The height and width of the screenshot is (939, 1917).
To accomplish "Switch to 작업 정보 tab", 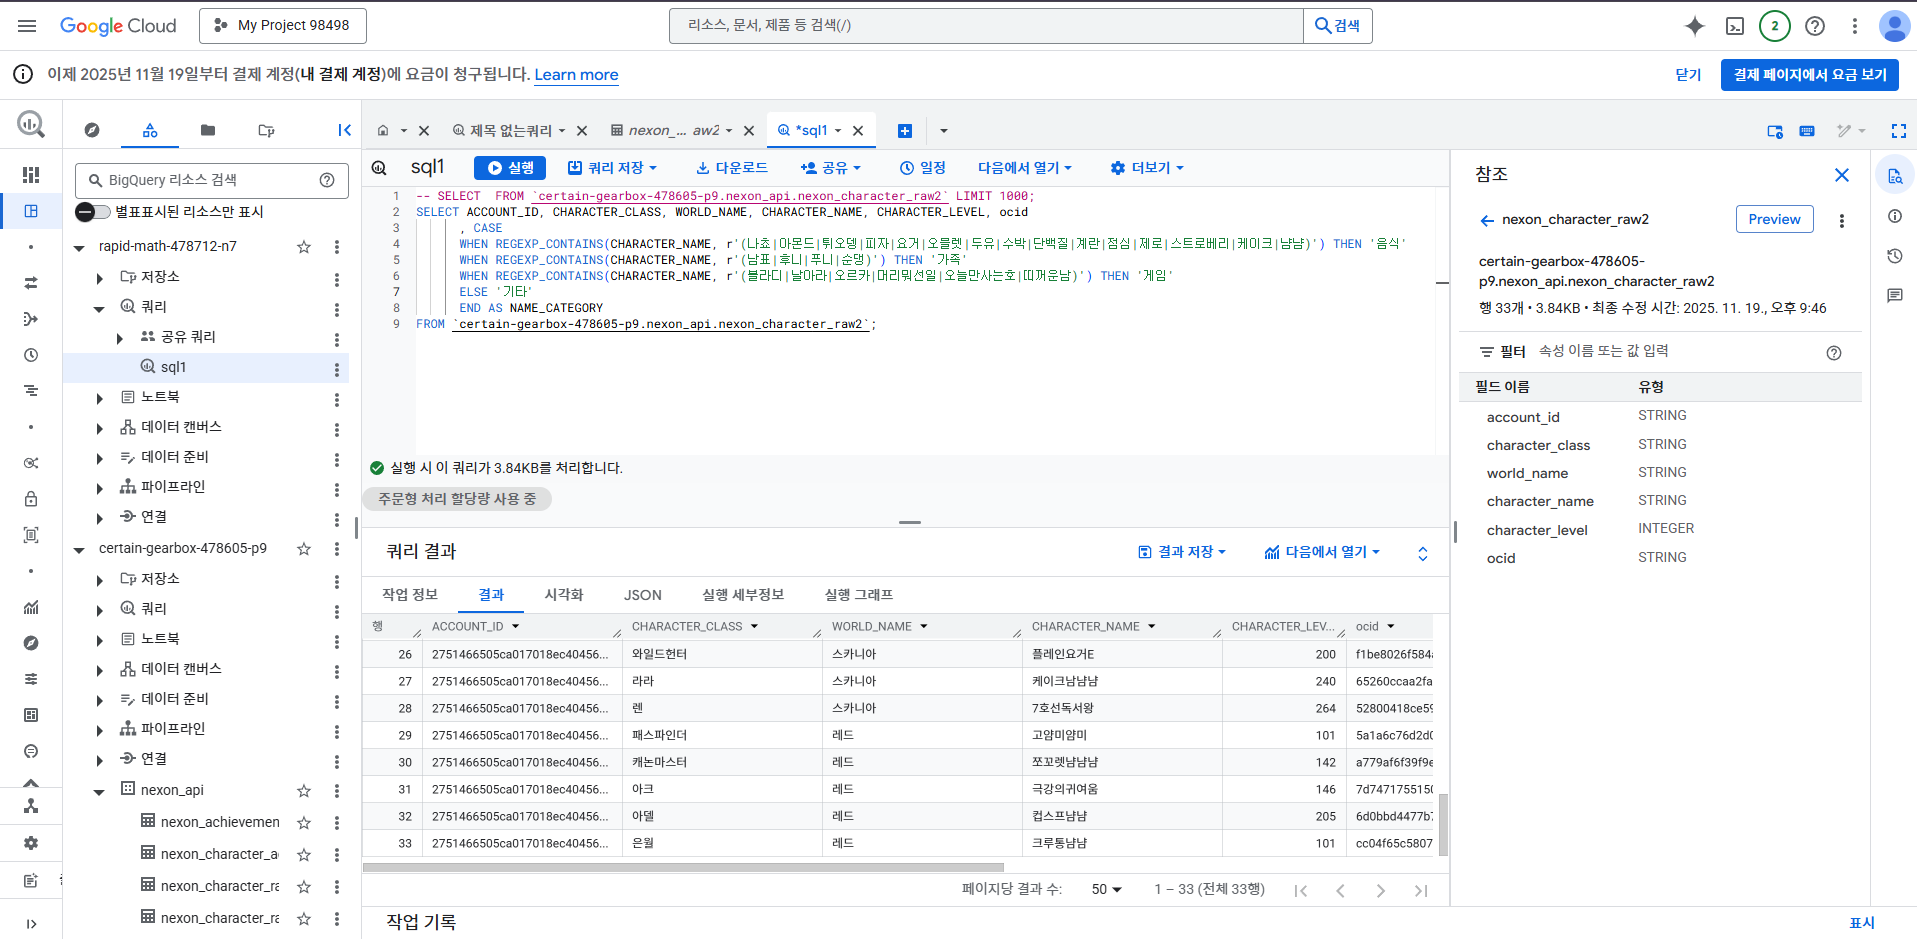I will 410,595.
